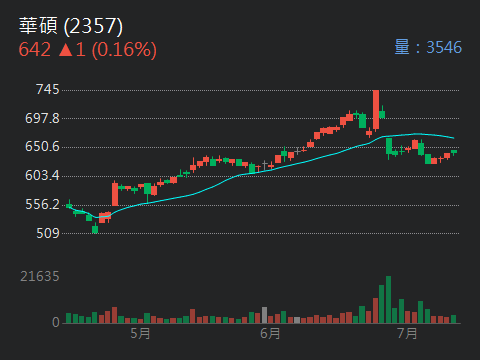Click the gray volume bar before 6月
This screenshot has height=360, width=480.
click(x=265, y=315)
